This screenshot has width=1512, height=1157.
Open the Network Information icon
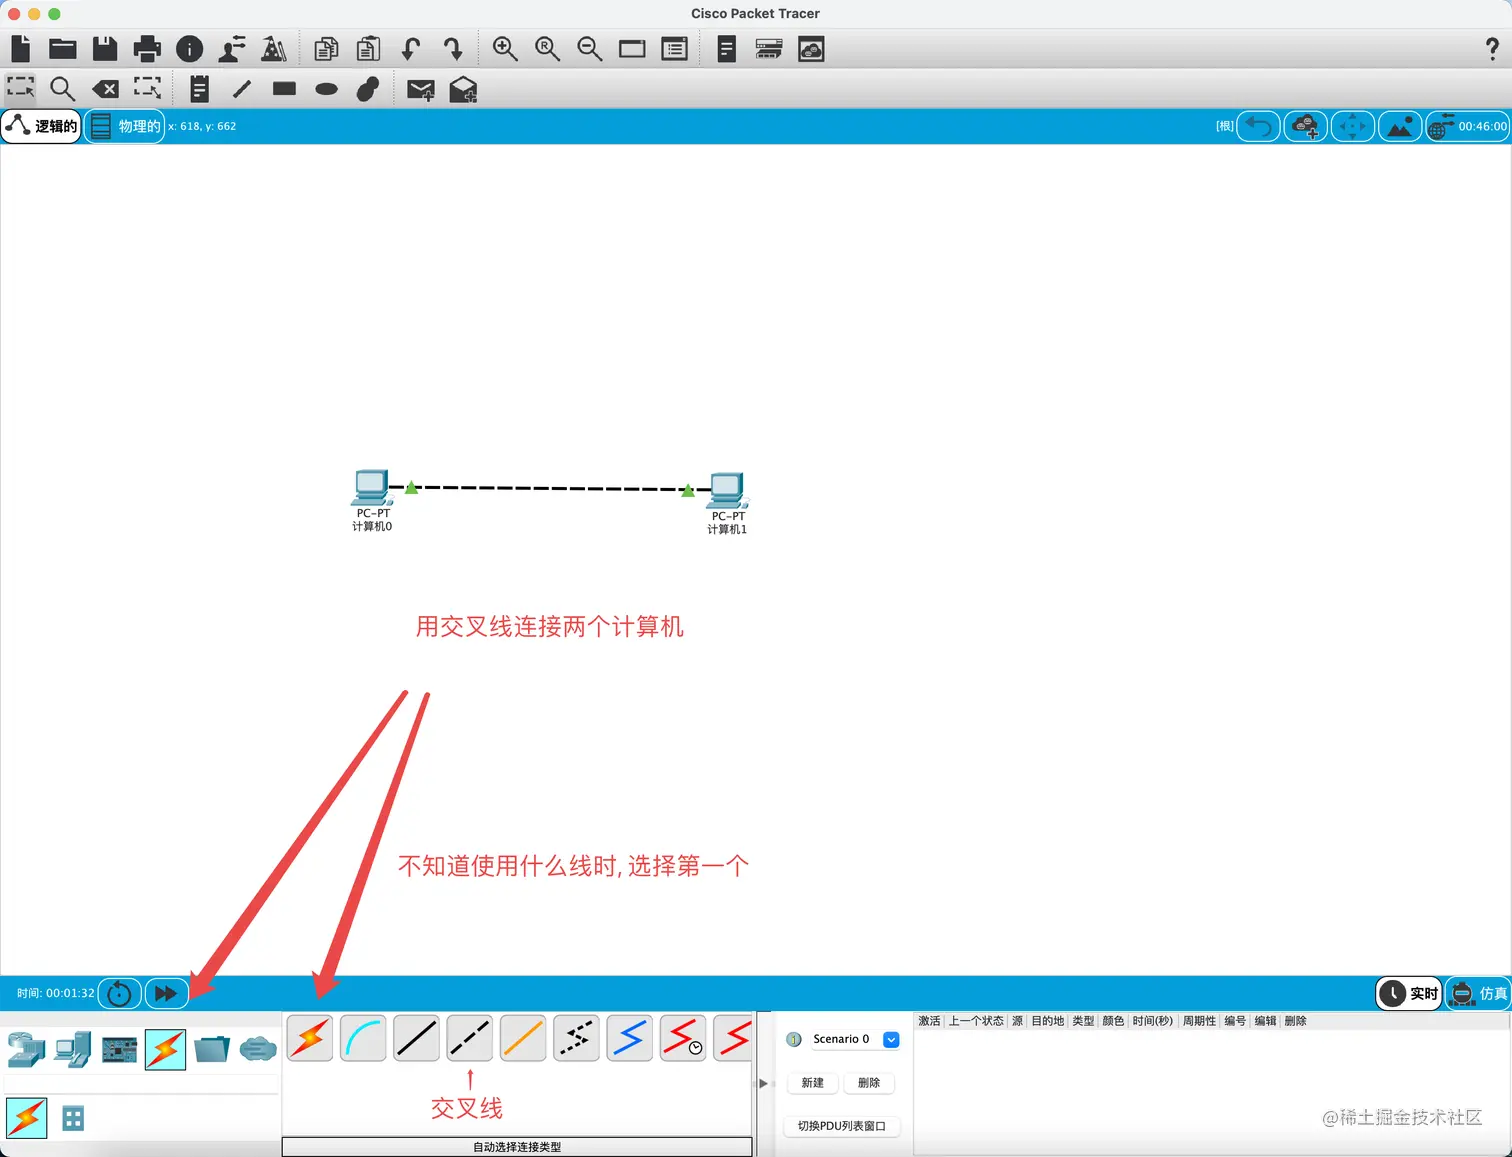pyautogui.click(x=189, y=49)
